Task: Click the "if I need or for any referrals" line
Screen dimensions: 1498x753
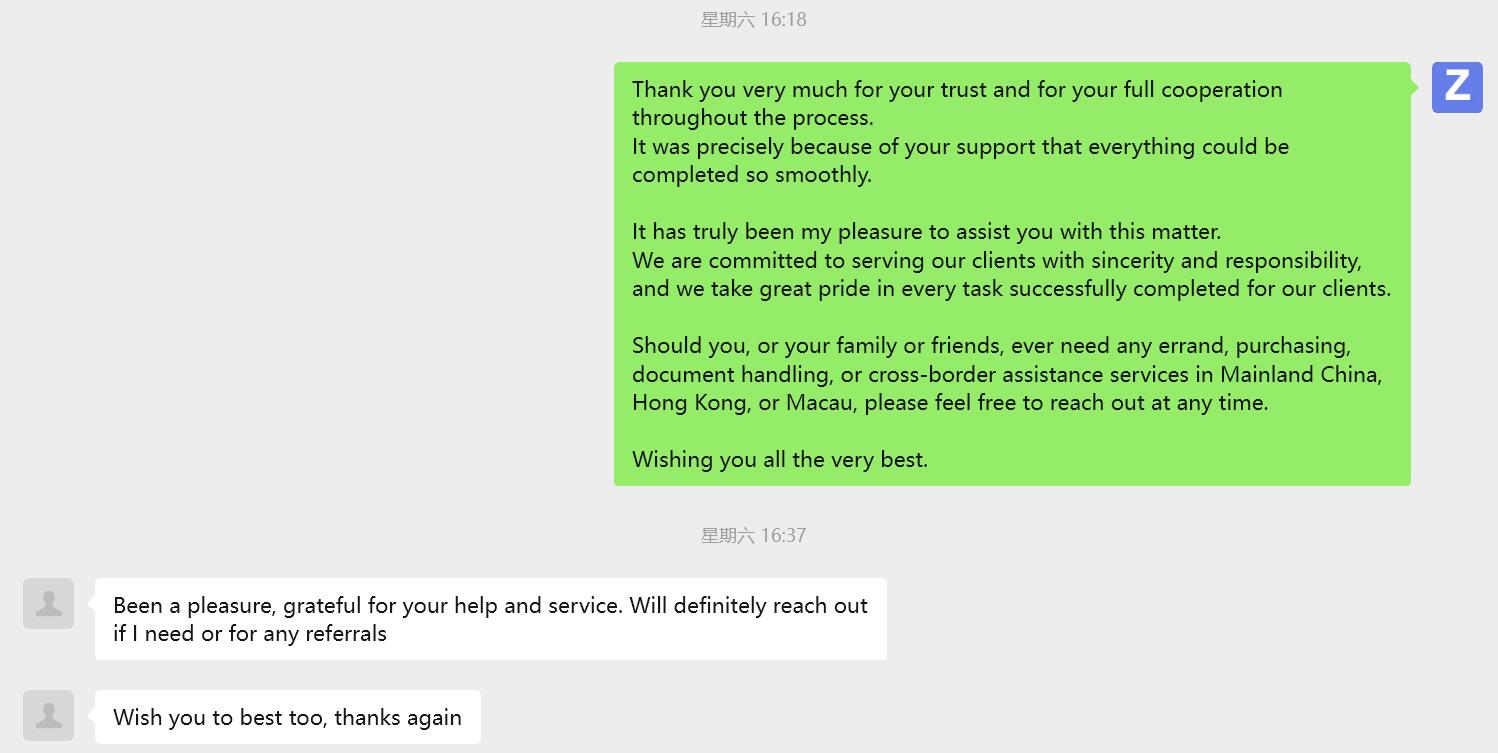Action: 249,633
